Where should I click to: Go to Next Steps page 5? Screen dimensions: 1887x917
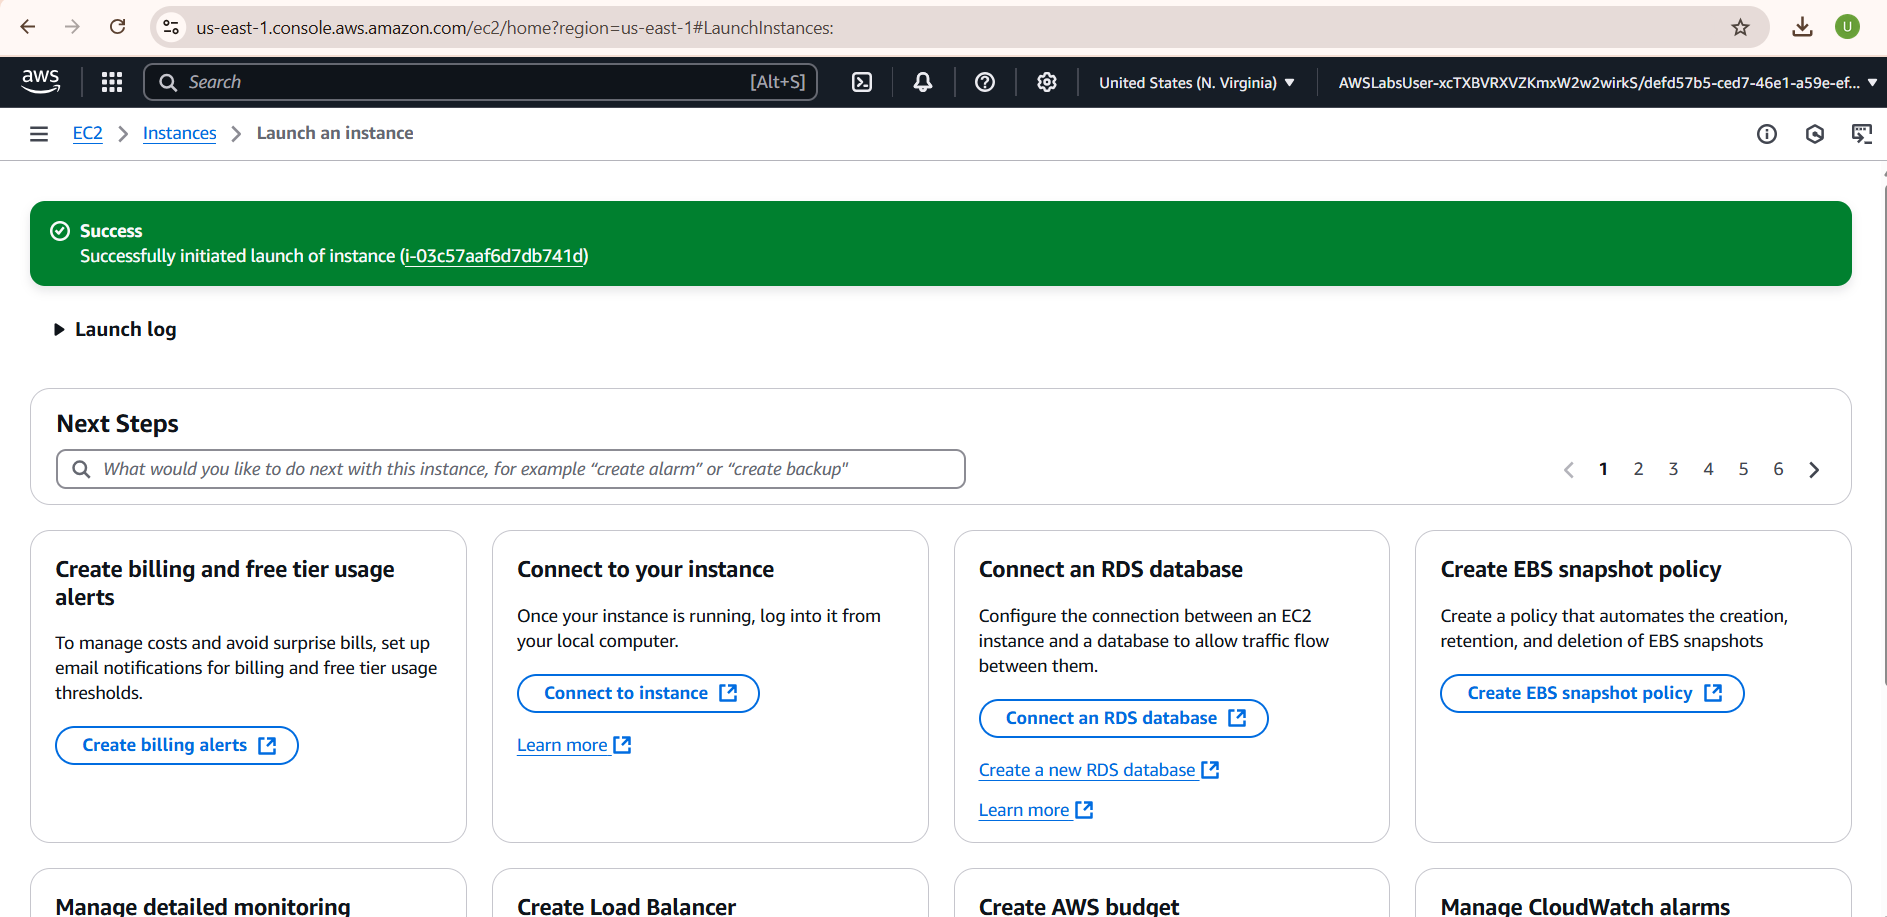tap(1743, 469)
